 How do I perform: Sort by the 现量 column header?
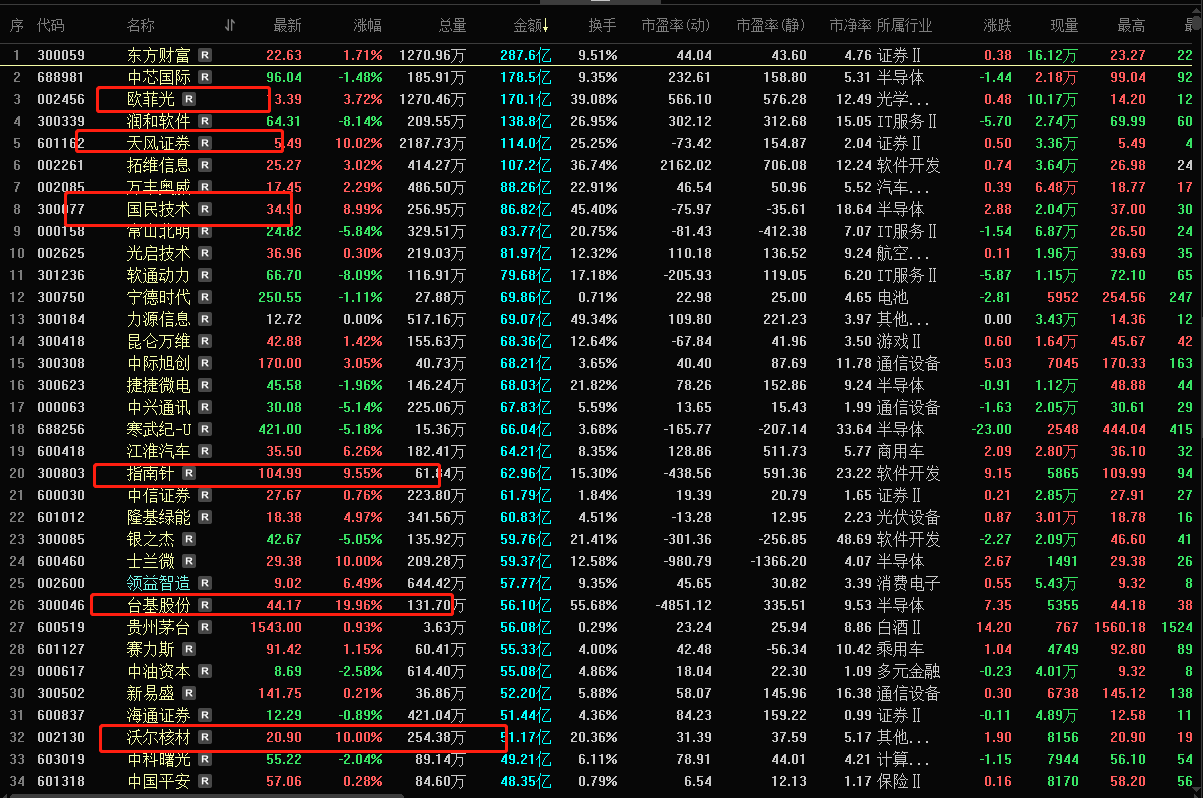(x=1064, y=25)
